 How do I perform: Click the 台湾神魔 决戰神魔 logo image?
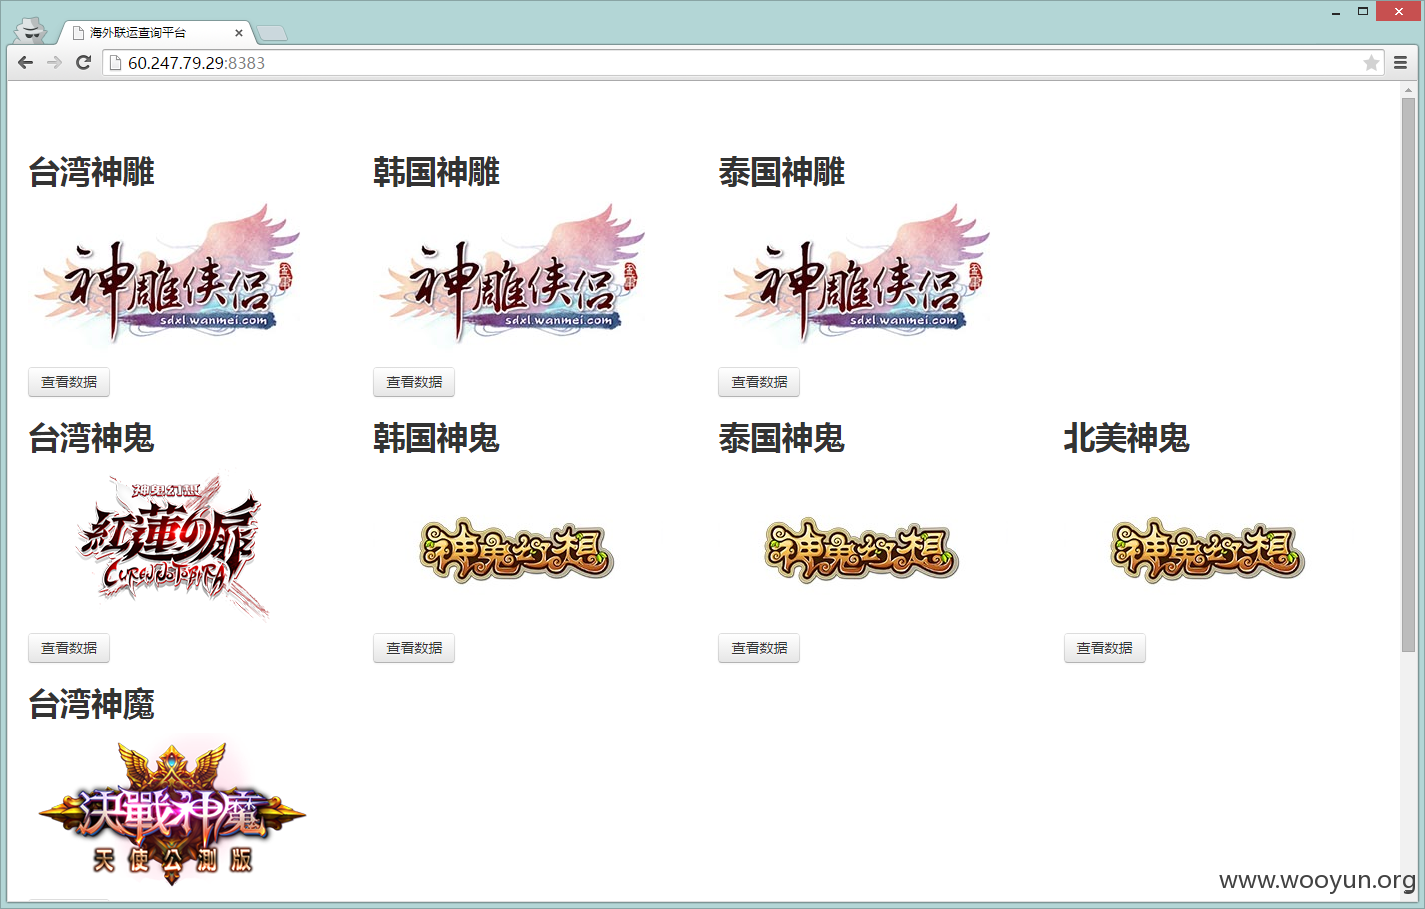(172, 812)
